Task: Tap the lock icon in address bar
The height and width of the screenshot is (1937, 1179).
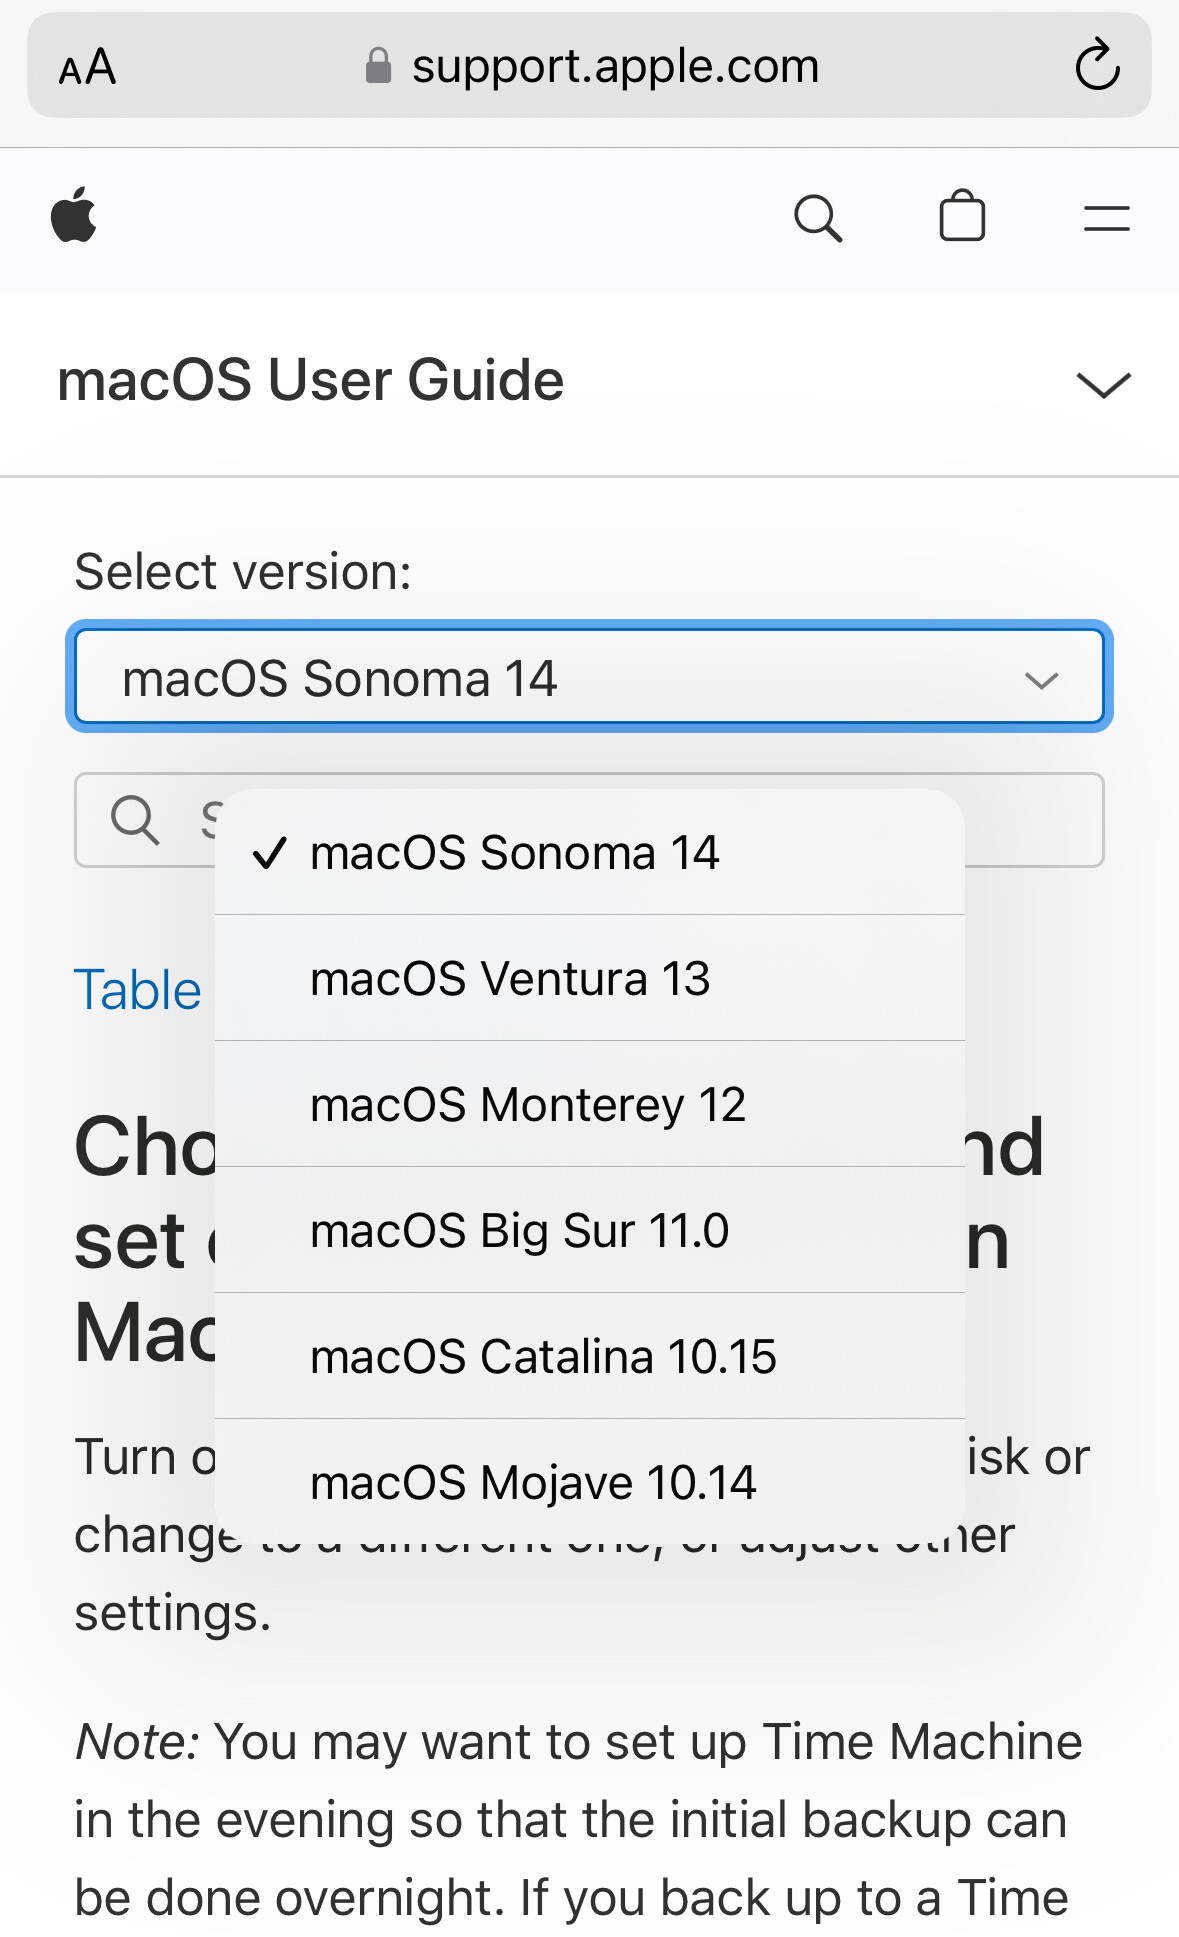Action: coord(378,66)
